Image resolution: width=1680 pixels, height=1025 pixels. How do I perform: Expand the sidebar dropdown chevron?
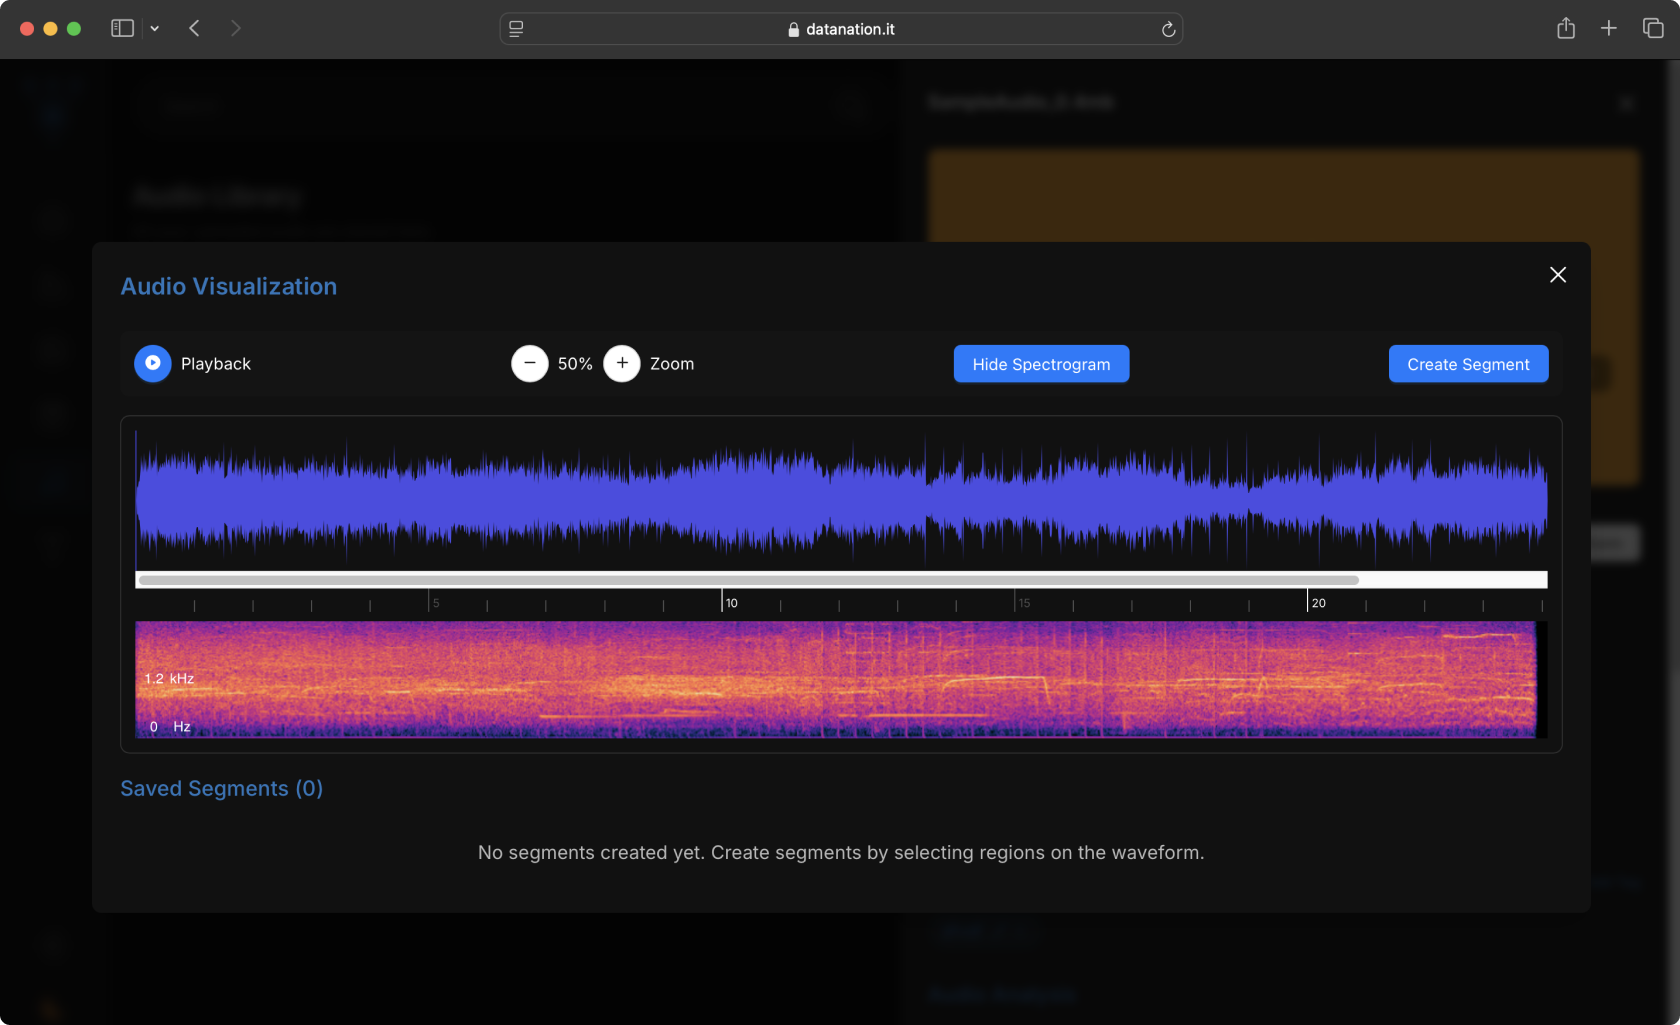click(155, 29)
